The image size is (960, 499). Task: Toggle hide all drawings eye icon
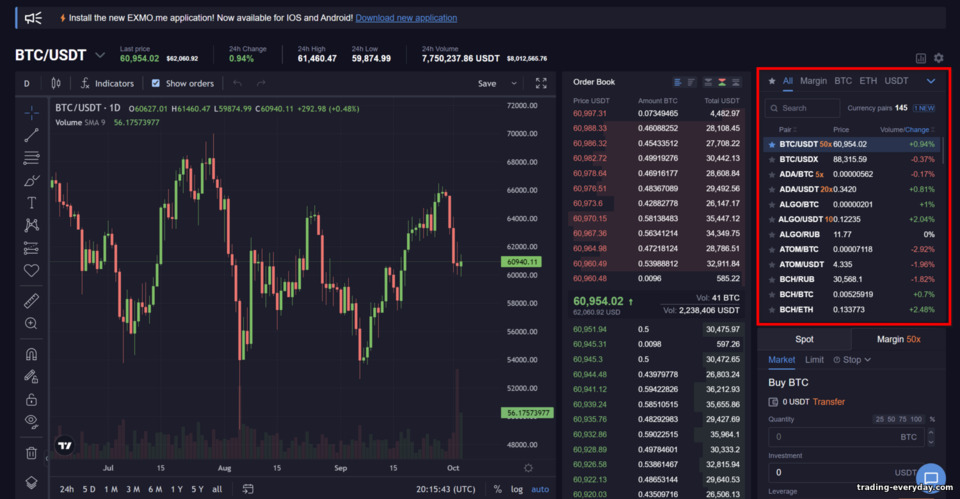(x=31, y=421)
